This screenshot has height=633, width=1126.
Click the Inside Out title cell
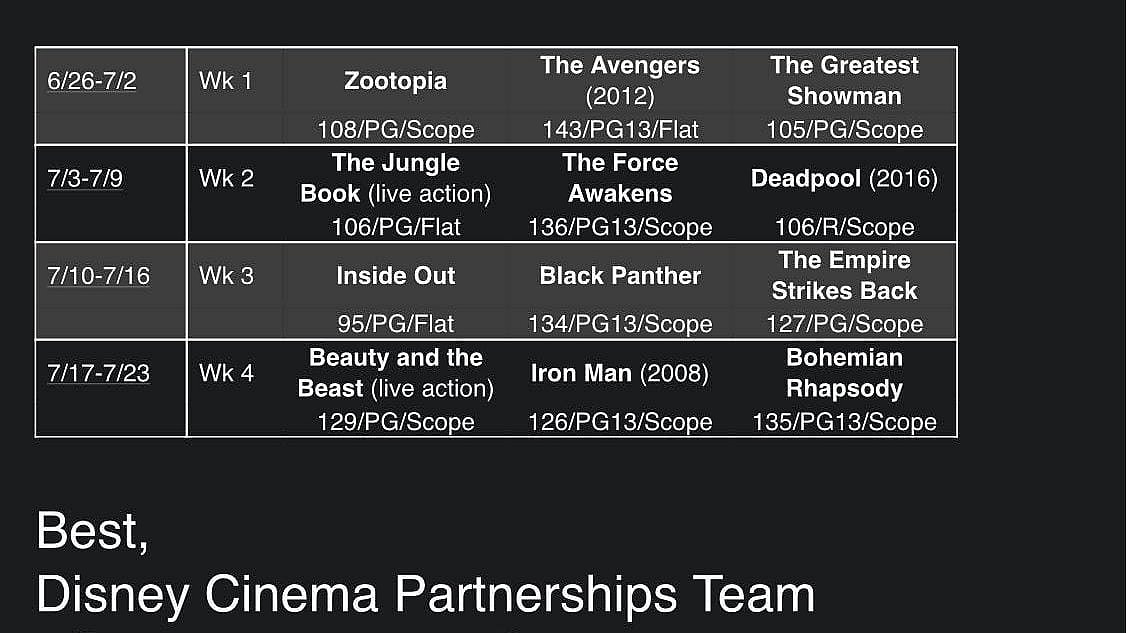coord(395,275)
